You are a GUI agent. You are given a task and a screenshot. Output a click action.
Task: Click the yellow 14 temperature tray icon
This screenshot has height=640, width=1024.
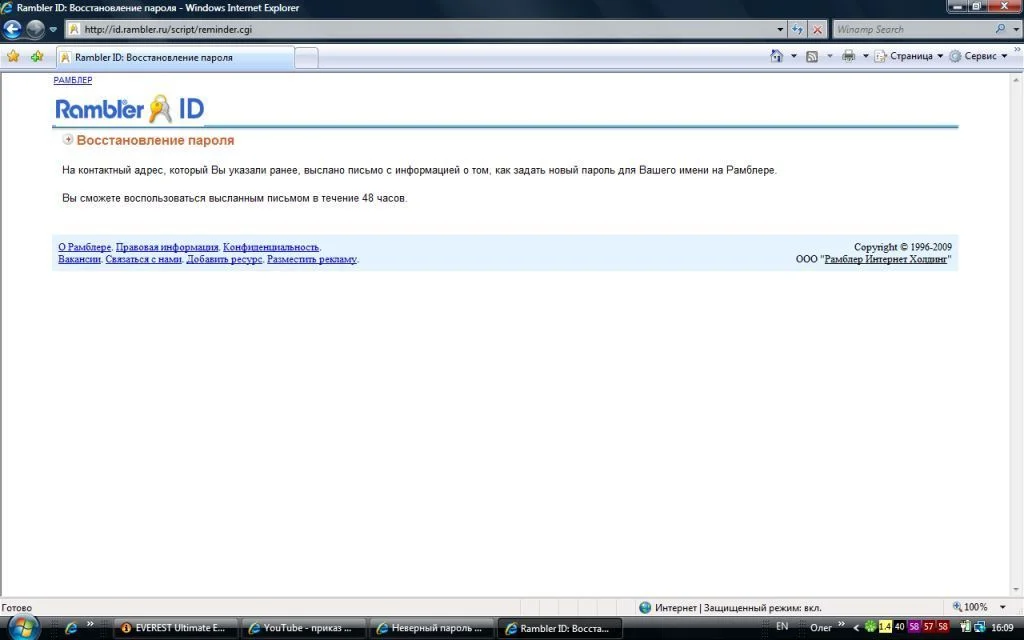pos(885,627)
